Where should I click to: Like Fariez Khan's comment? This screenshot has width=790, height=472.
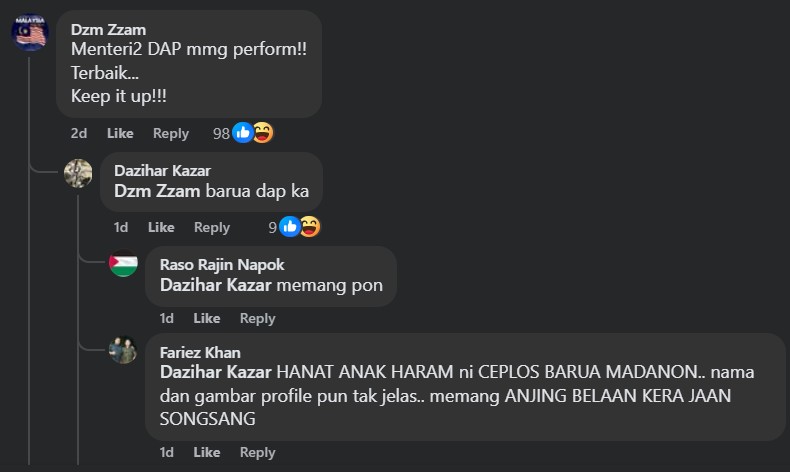[206, 452]
